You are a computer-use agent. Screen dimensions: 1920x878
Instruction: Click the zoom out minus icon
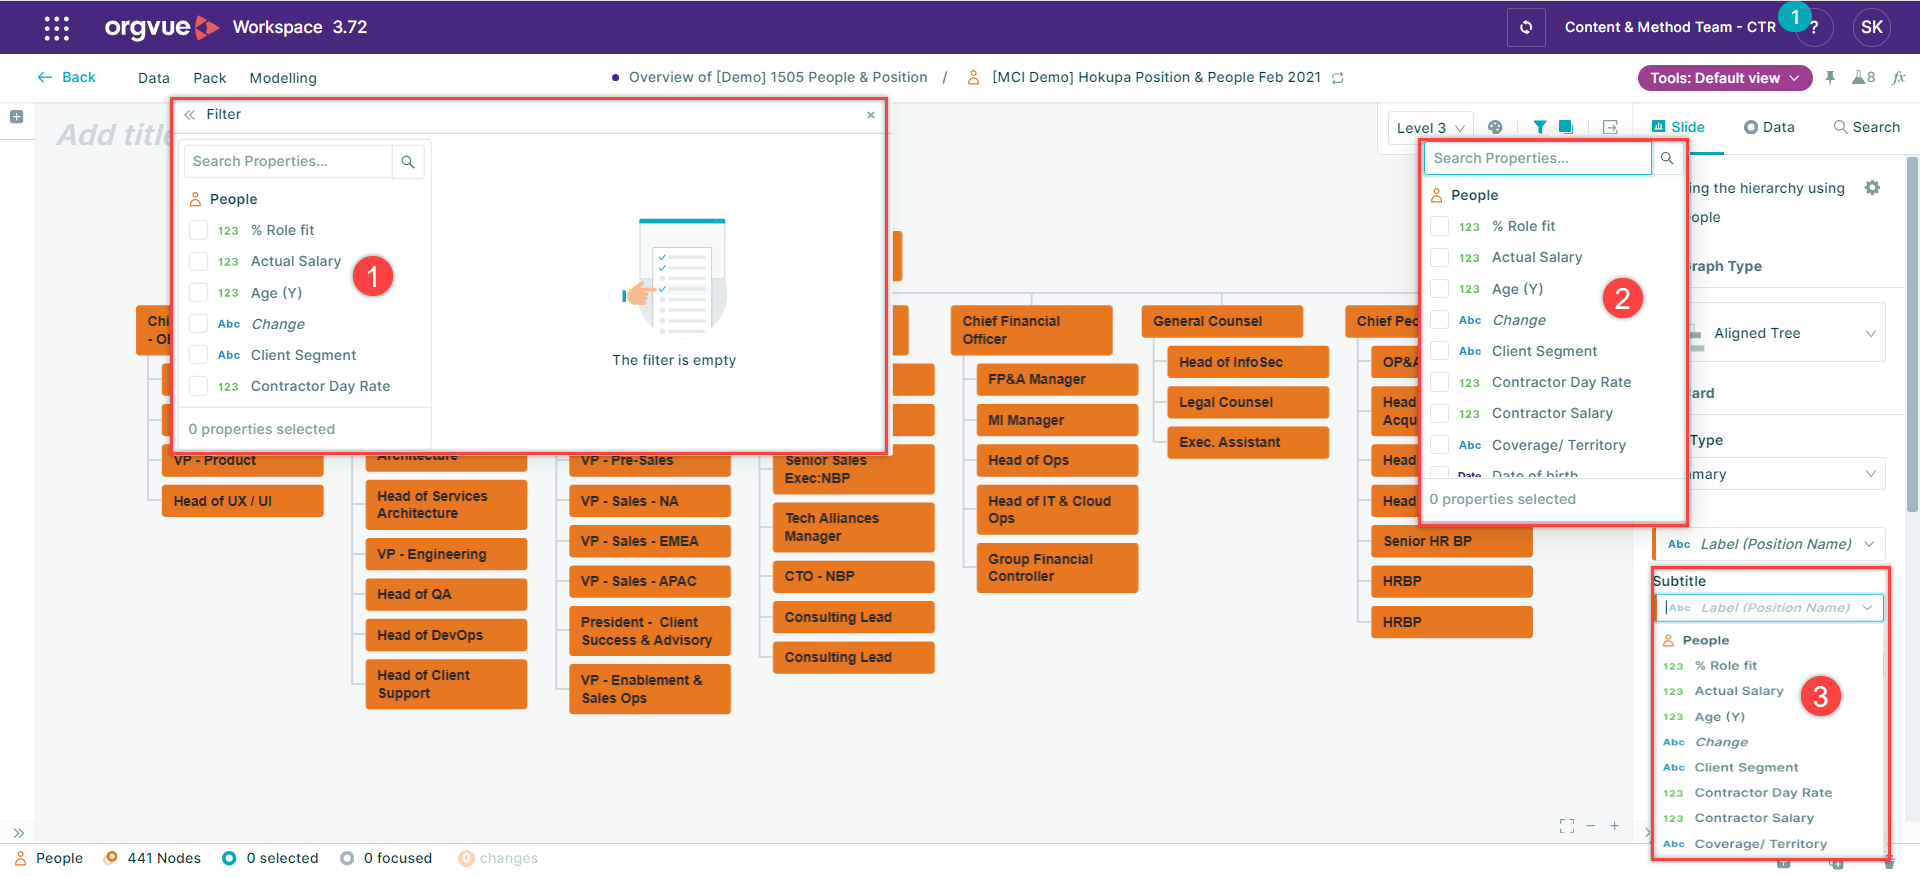(x=1590, y=826)
